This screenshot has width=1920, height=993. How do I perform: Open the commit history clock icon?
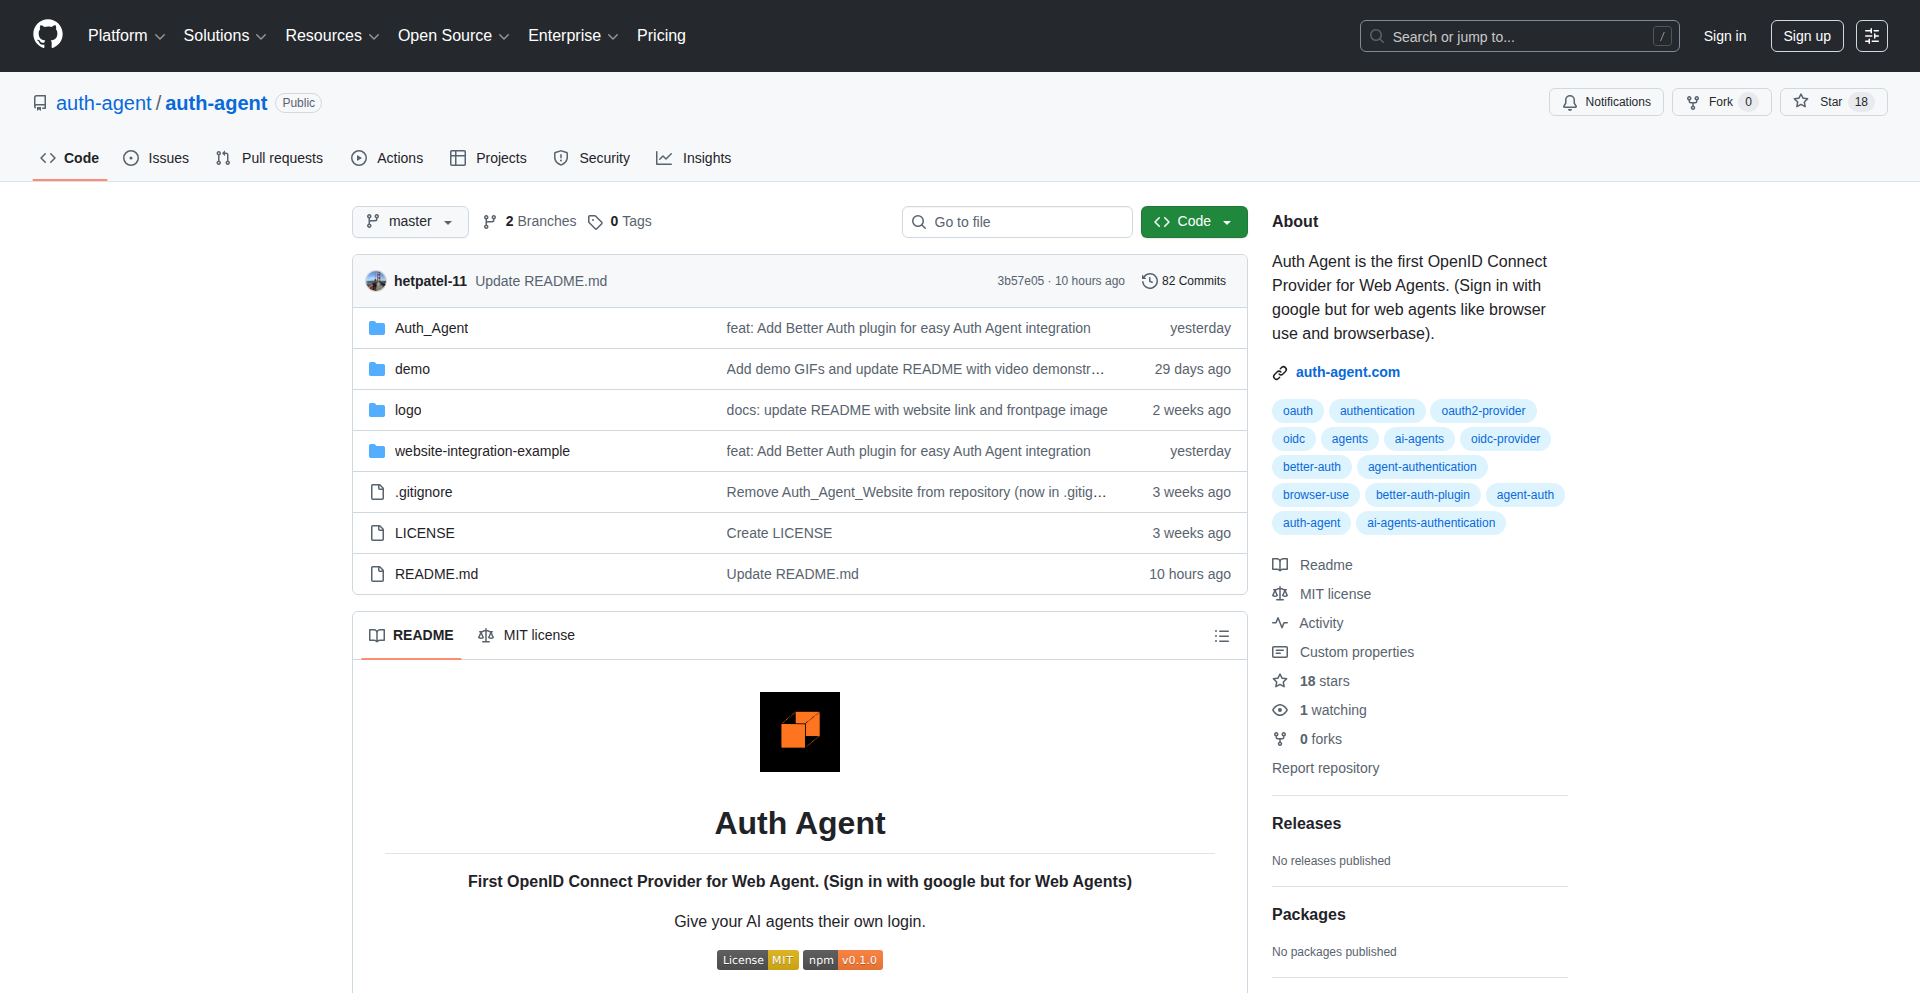tap(1150, 281)
